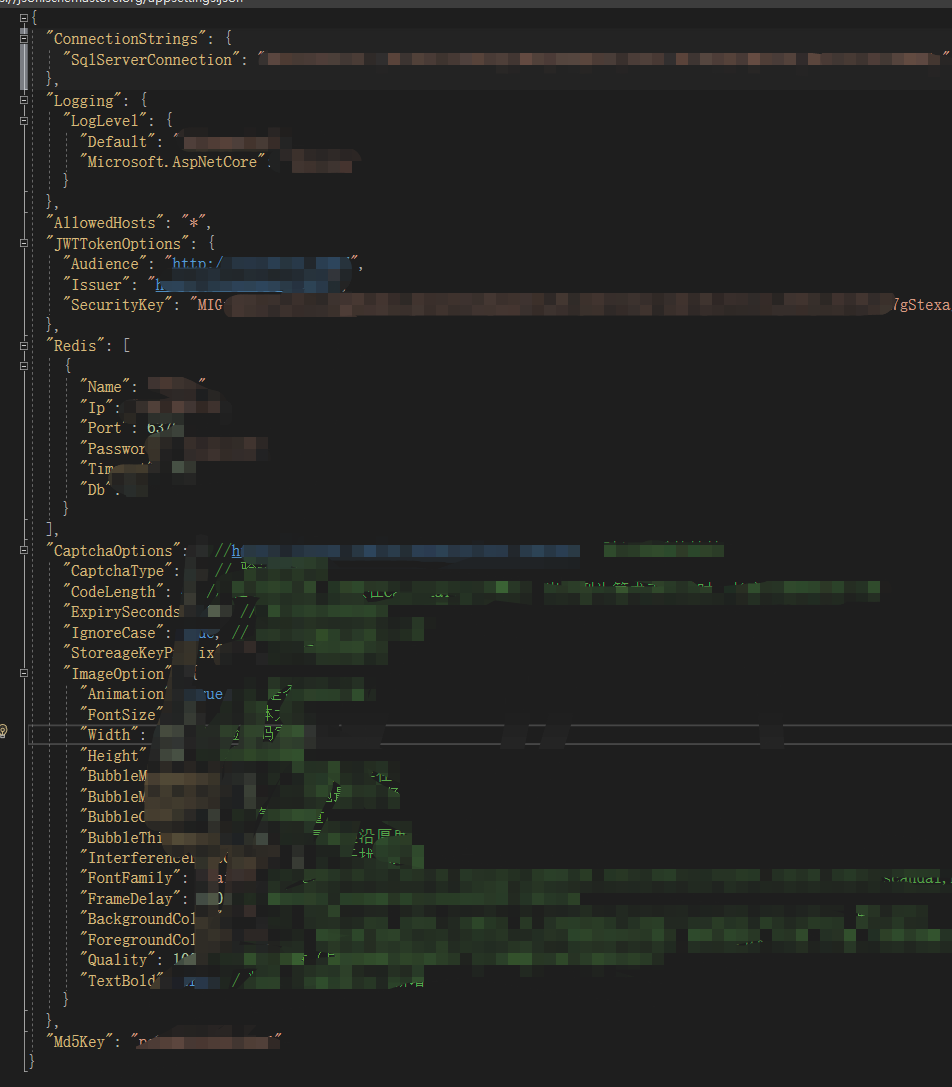Click the "IgnoreCase" key
The width and height of the screenshot is (952, 1087).
pos(113,633)
